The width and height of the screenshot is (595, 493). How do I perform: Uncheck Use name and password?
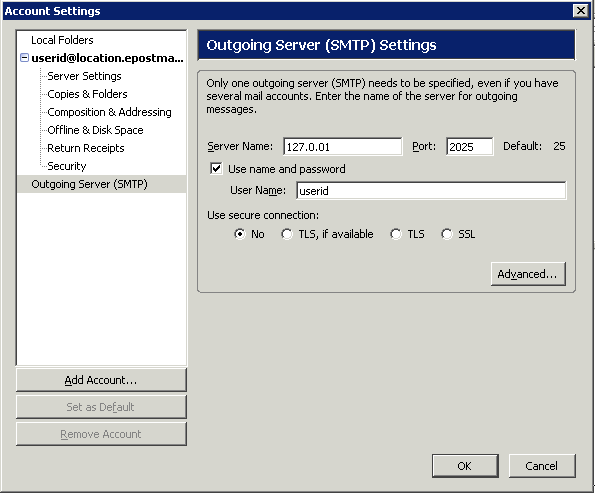[216, 169]
